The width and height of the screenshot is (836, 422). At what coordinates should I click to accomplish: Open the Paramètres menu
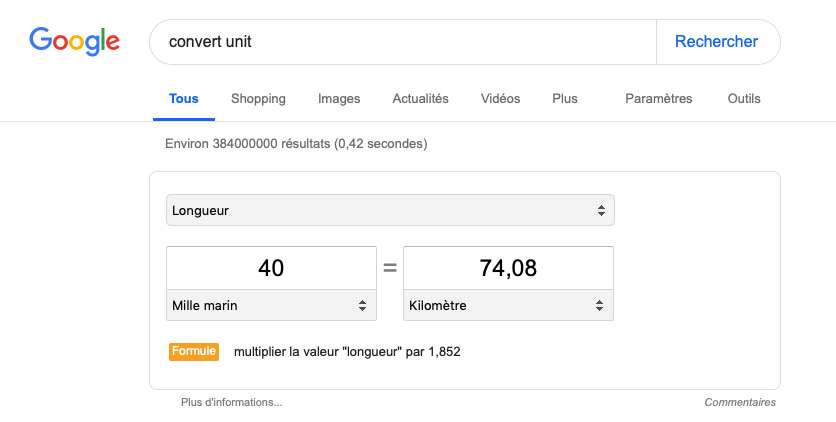click(x=658, y=99)
